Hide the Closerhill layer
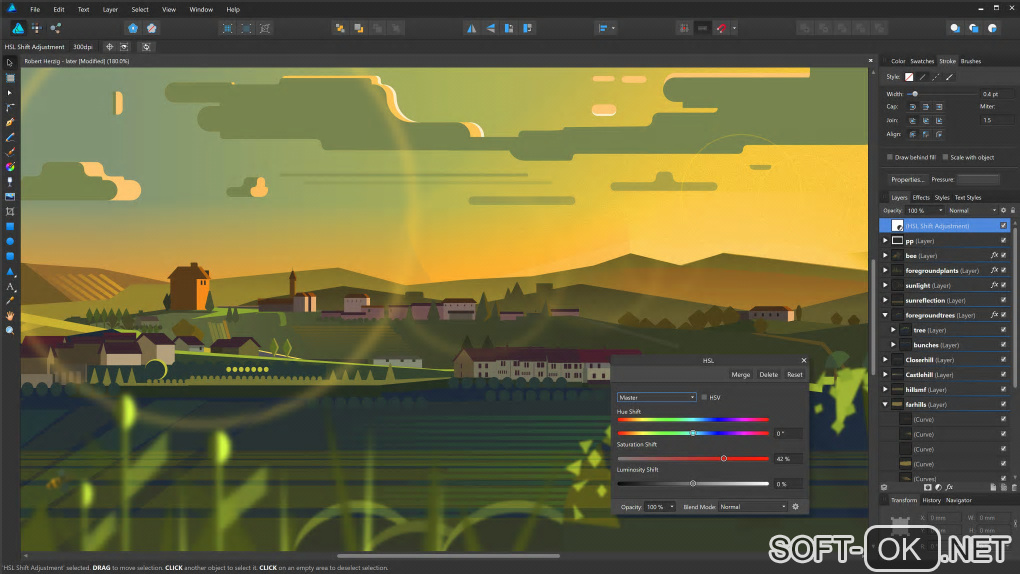The height and width of the screenshot is (574, 1020). click(1004, 360)
